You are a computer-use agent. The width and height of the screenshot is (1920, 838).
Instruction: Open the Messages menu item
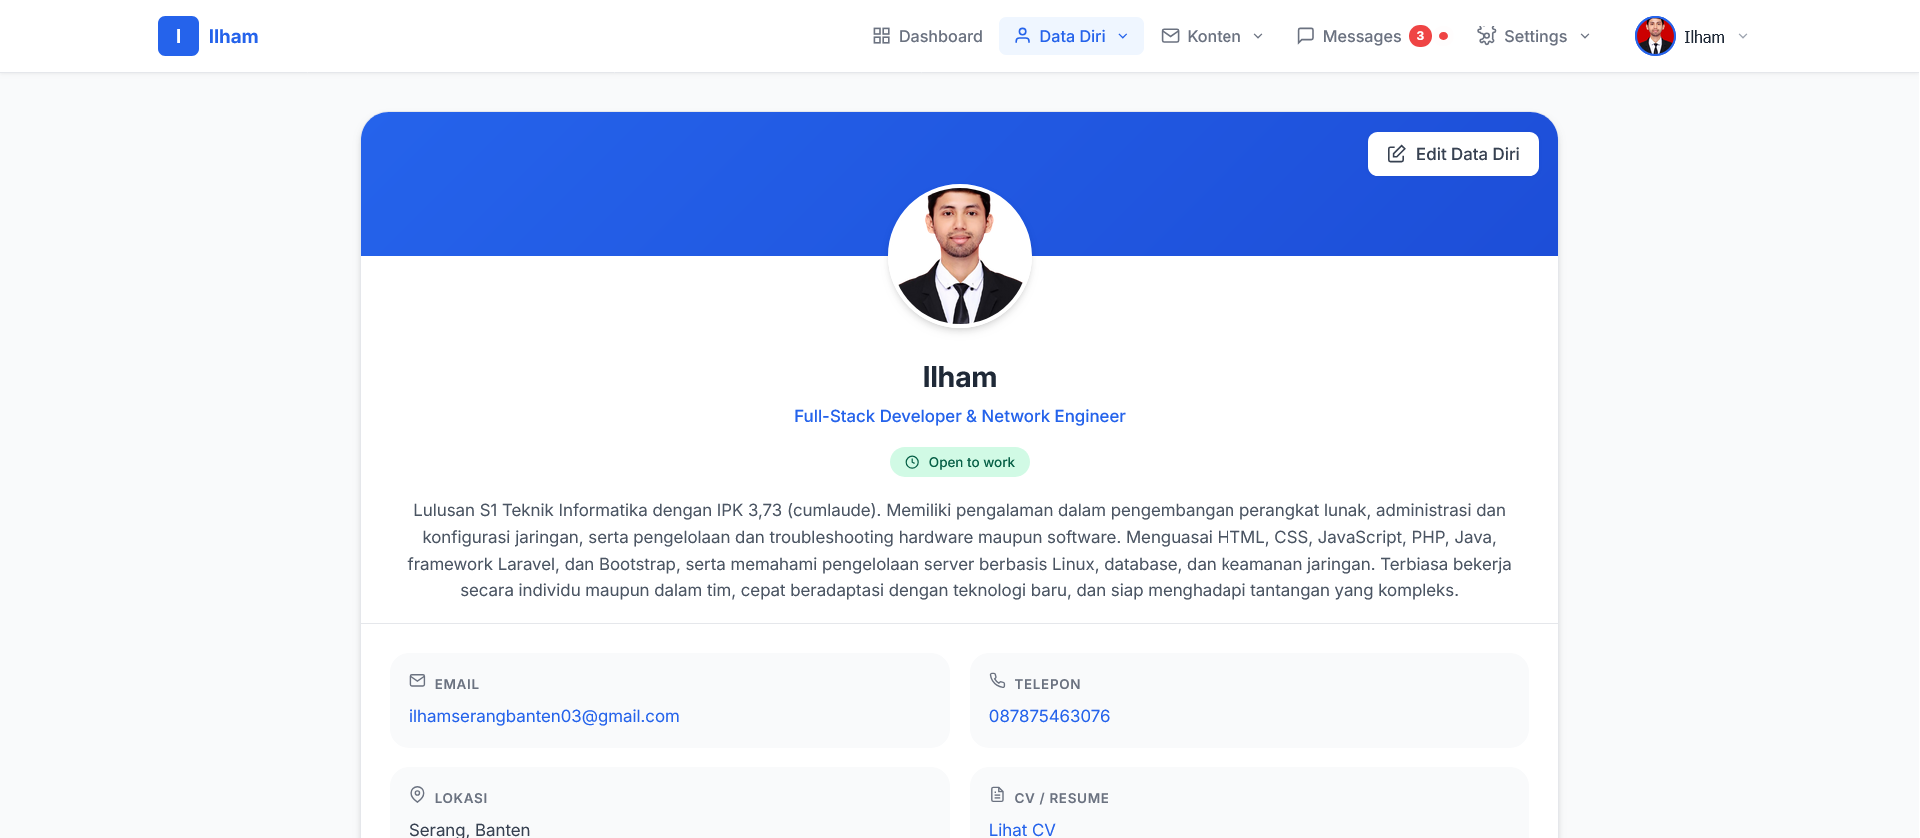(x=1372, y=36)
